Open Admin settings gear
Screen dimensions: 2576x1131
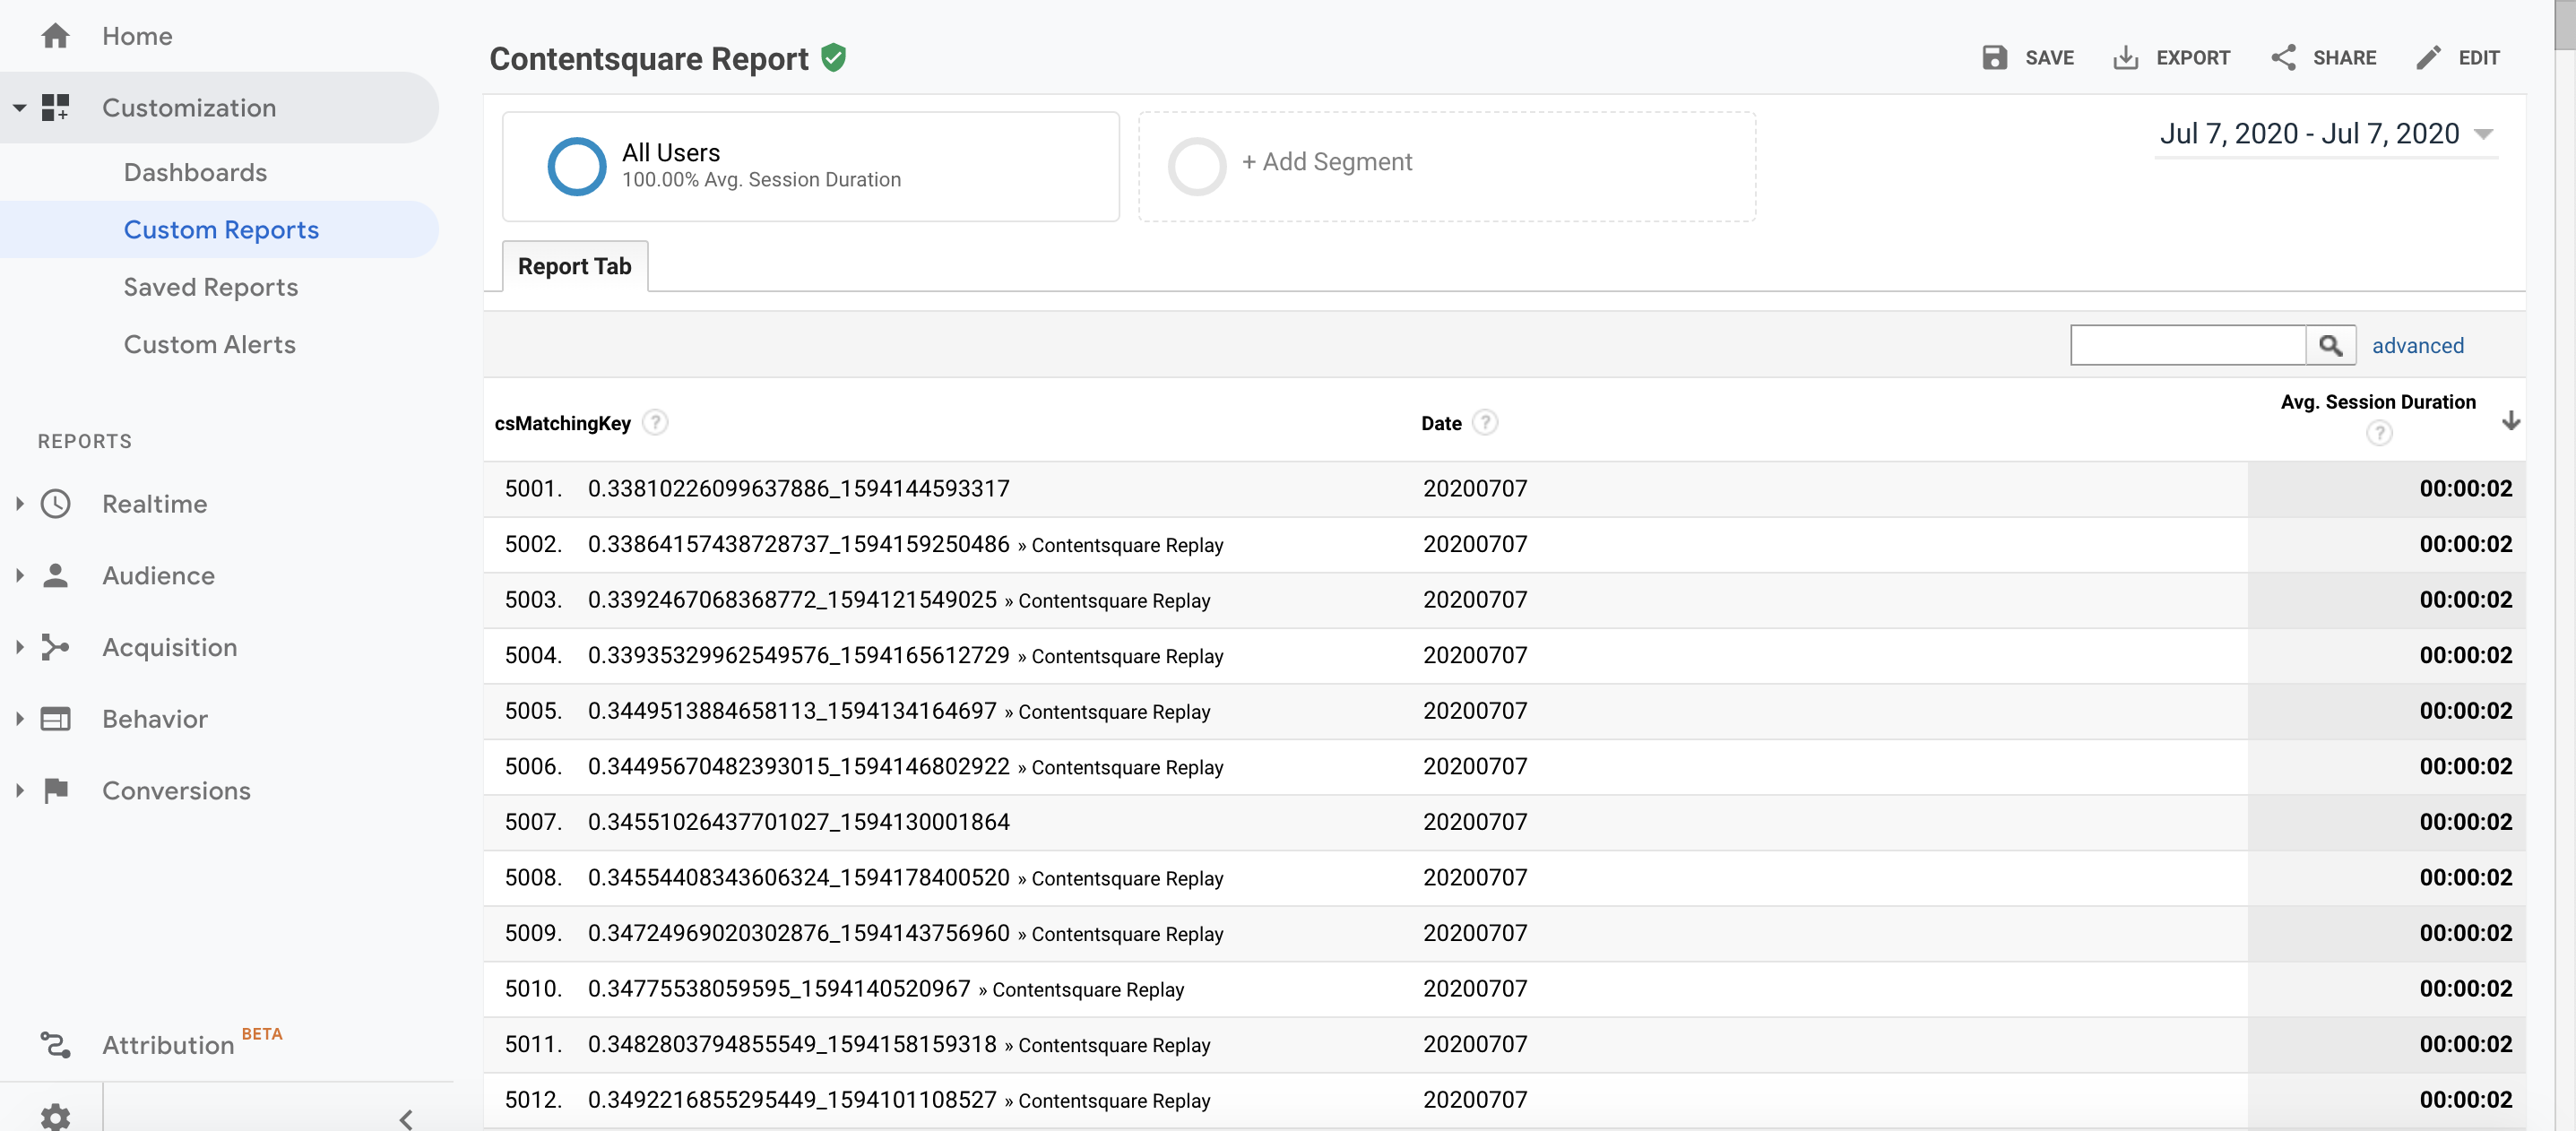coord(56,1117)
